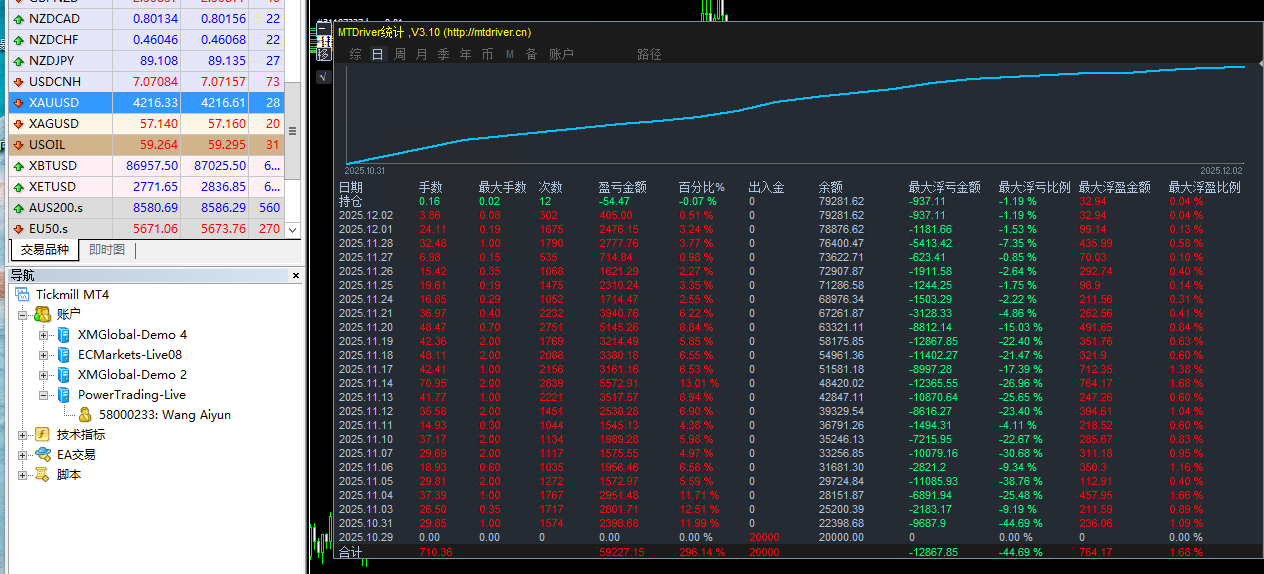Click the 日期 column header
Viewport: 1264px width, 574px height.
(x=351, y=187)
